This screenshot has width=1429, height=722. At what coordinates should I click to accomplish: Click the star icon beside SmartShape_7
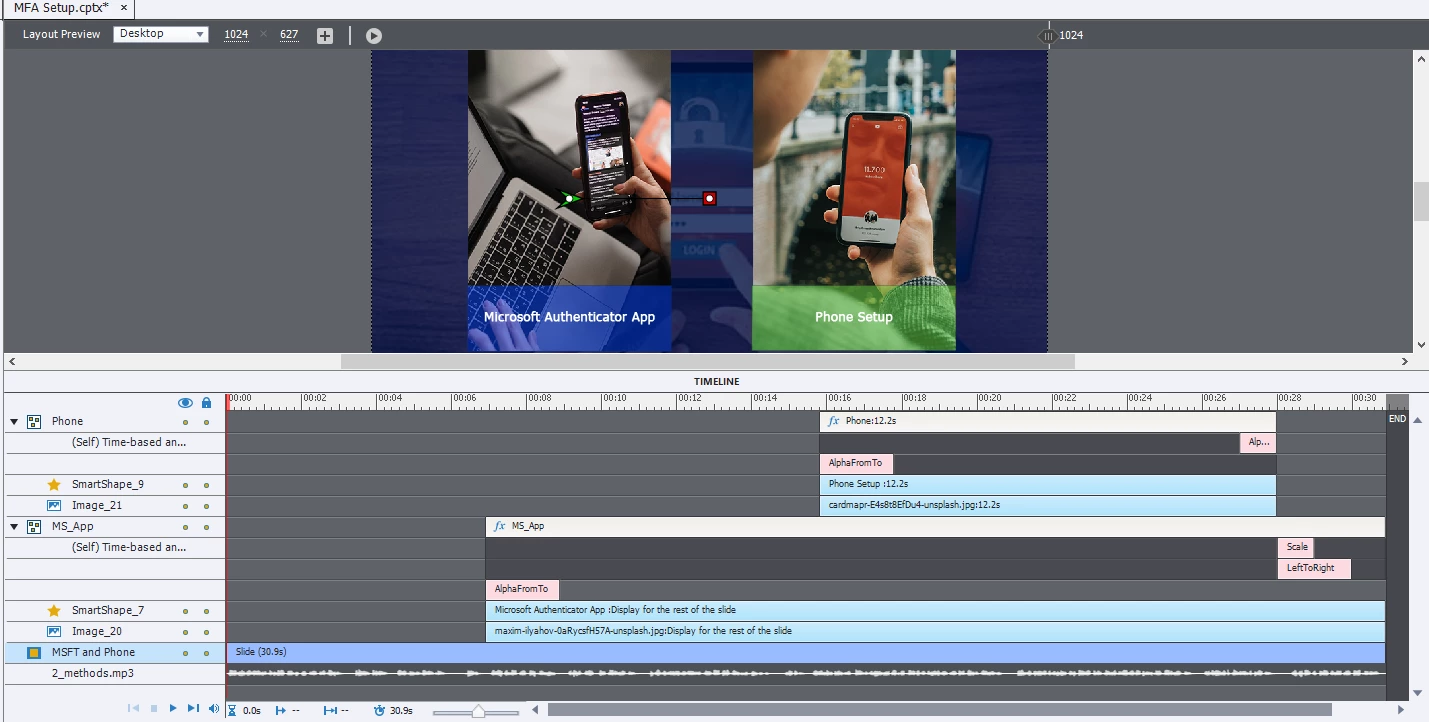pos(54,610)
